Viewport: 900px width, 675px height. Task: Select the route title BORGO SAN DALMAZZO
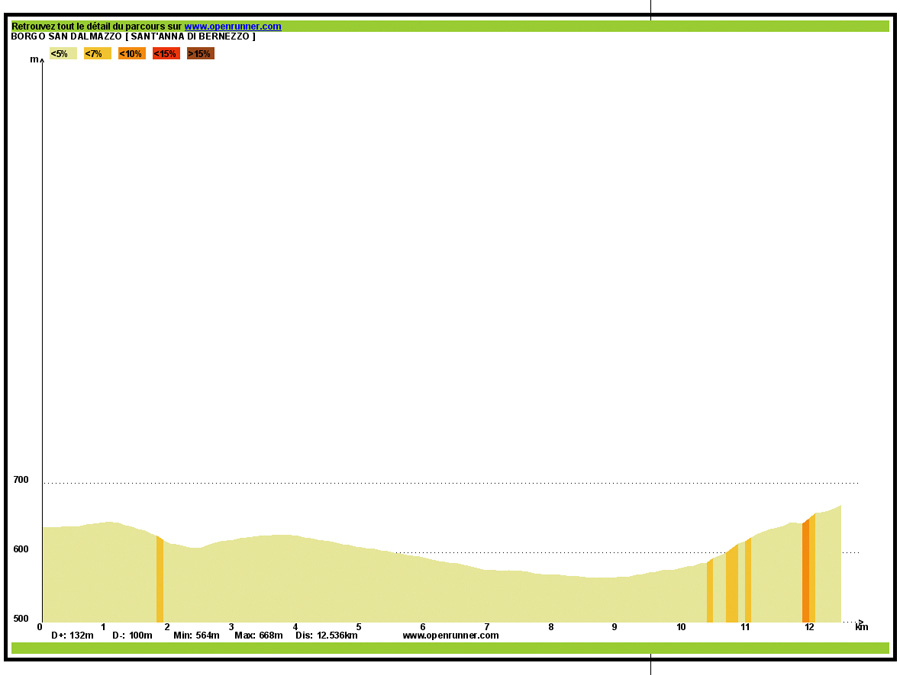[67, 36]
